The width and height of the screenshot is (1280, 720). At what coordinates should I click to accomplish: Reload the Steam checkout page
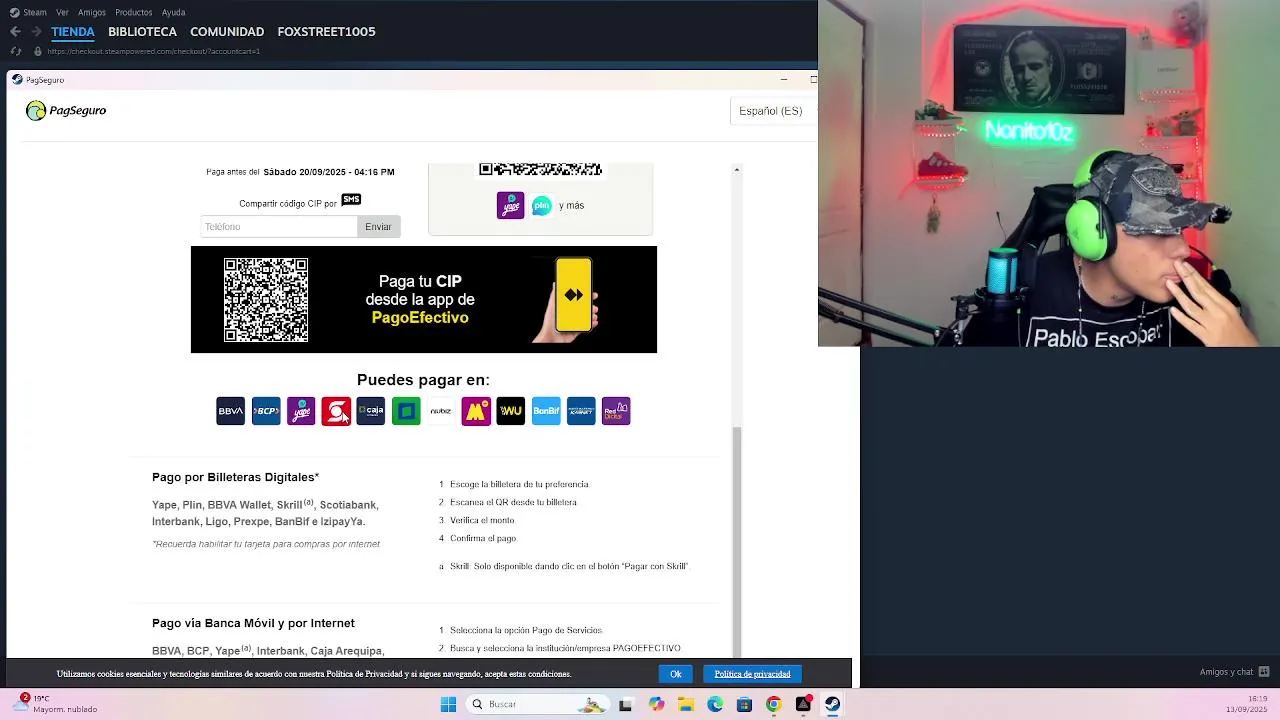[15, 51]
